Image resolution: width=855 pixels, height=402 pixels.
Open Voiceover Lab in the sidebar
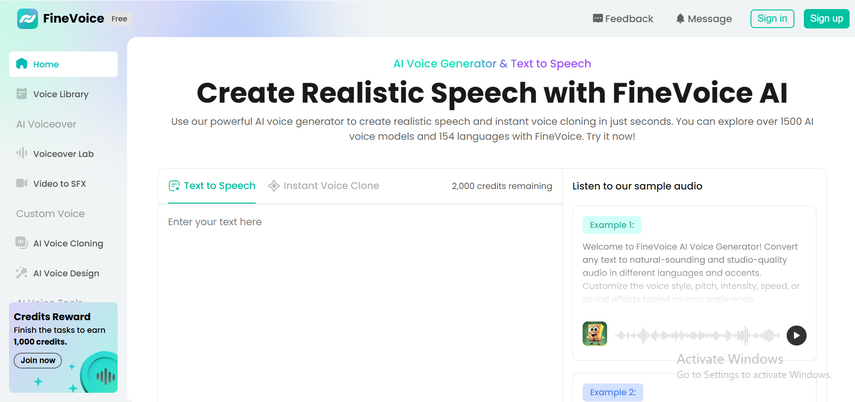pyautogui.click(x=63, y=154)
